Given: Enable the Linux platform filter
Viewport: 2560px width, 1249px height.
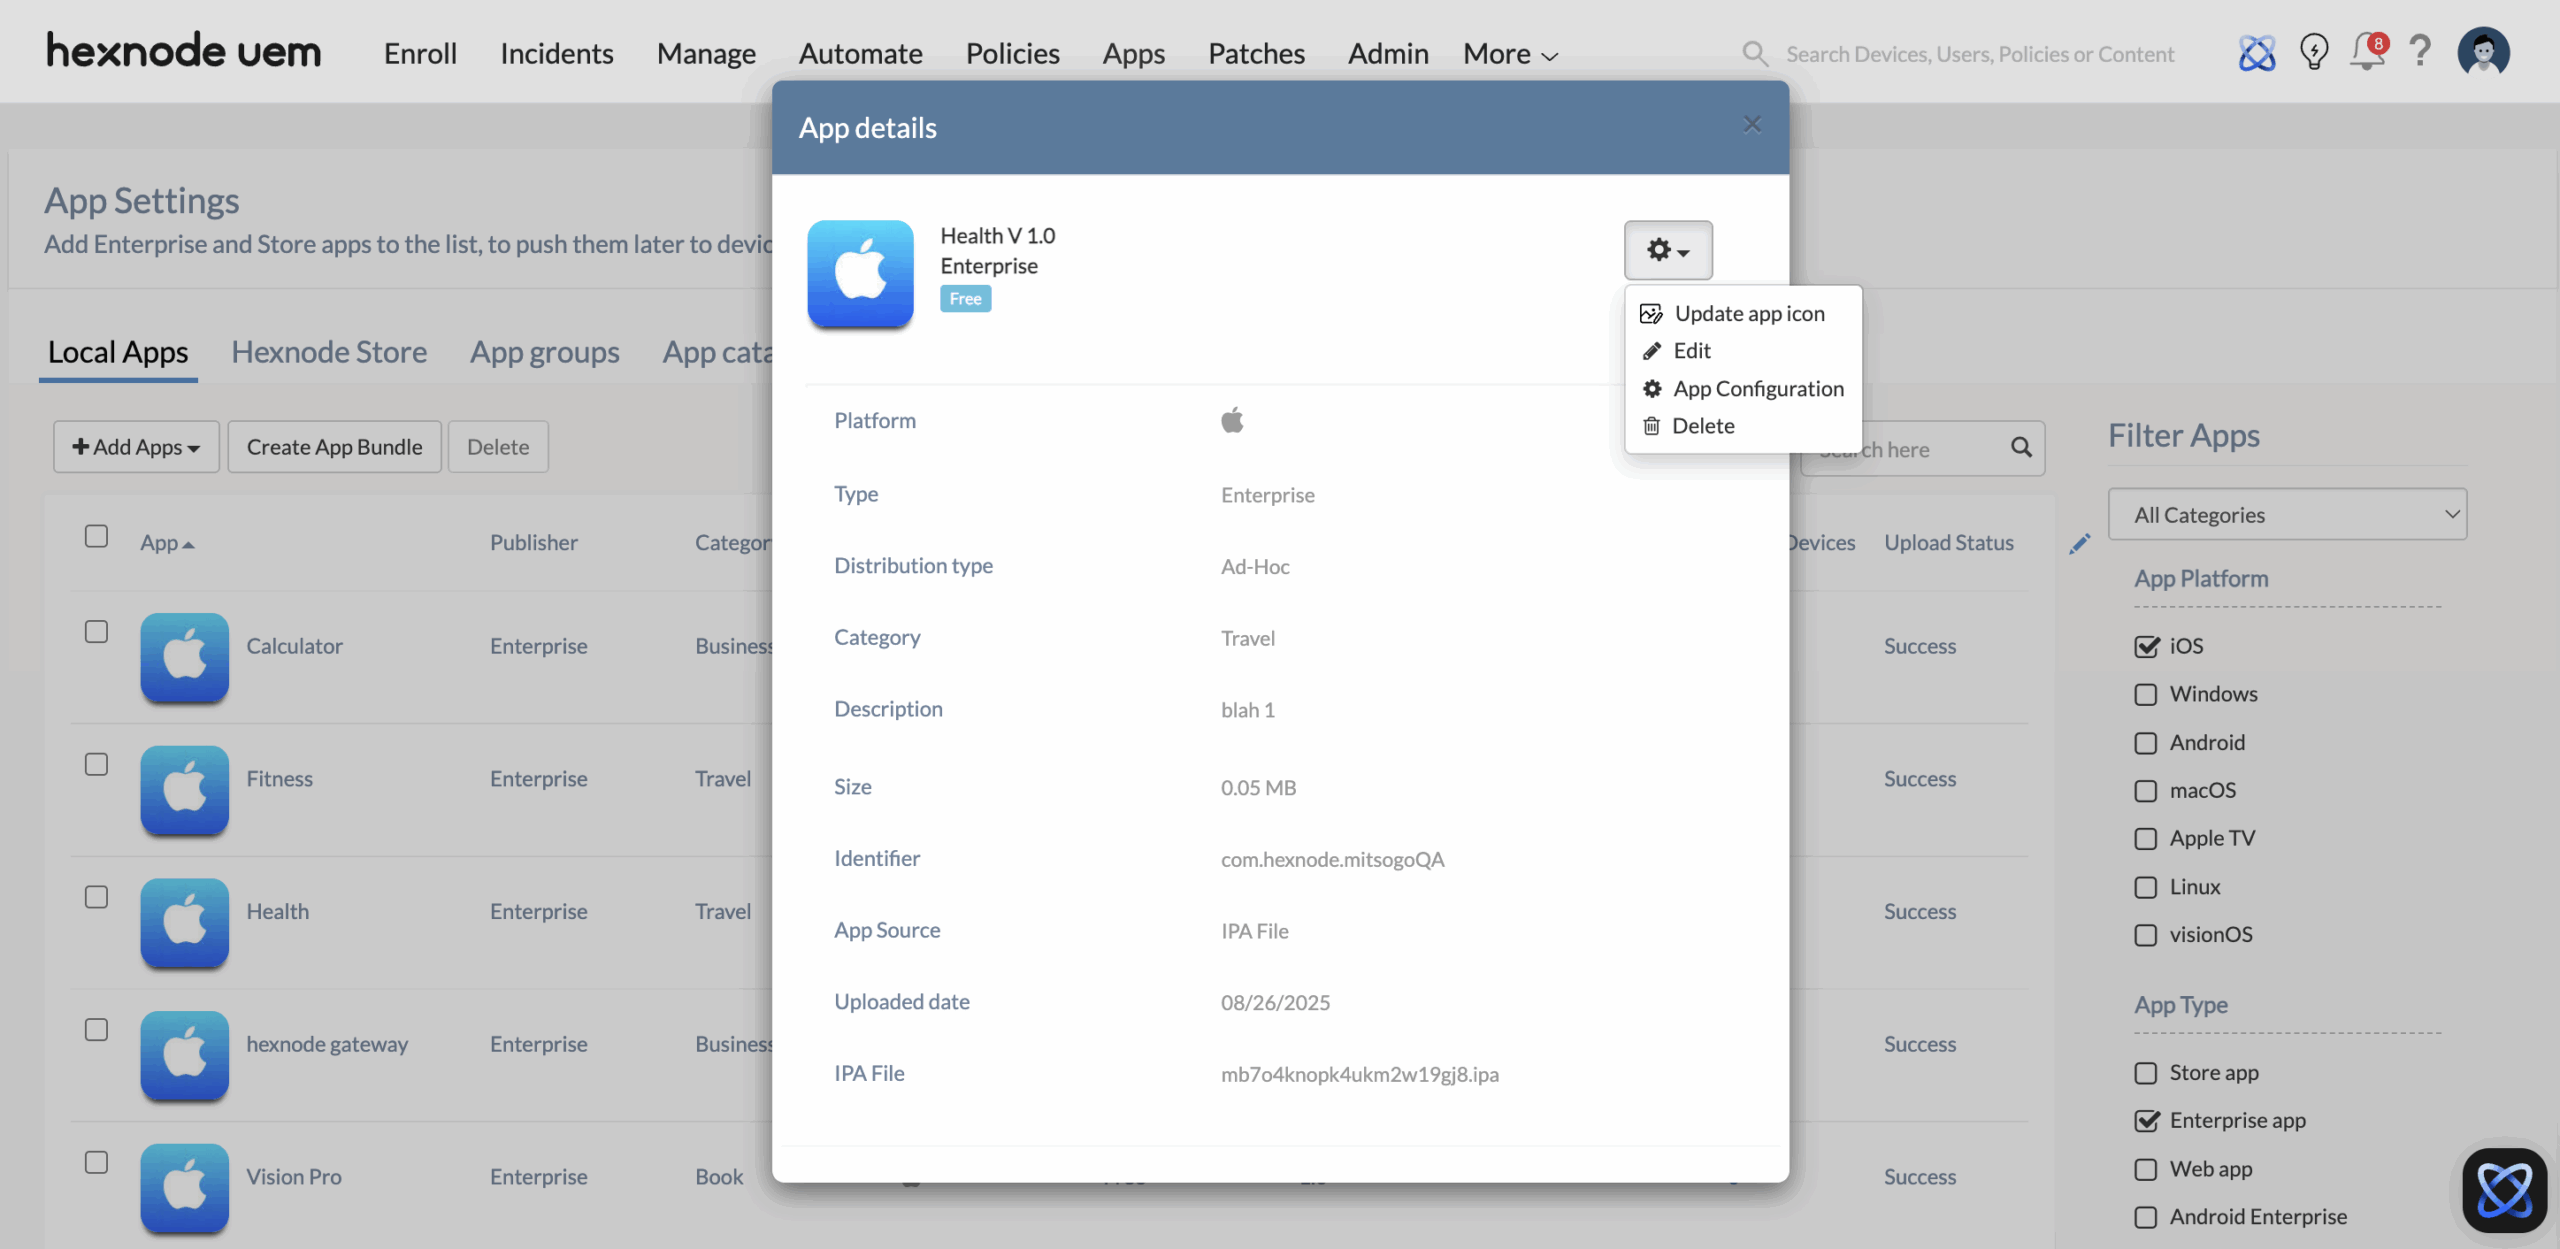Looking at the screenshot, I should [x=2146, y=887].
